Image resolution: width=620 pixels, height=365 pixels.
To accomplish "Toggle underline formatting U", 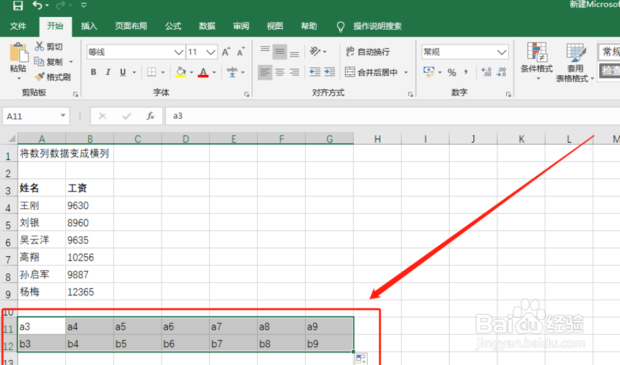I will [123, 72].
